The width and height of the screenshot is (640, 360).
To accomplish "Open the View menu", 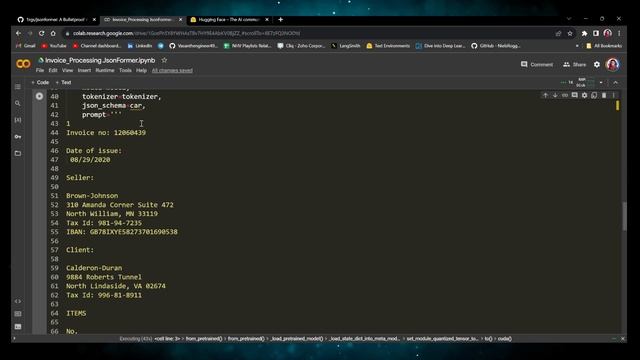I will pos(67,71).
